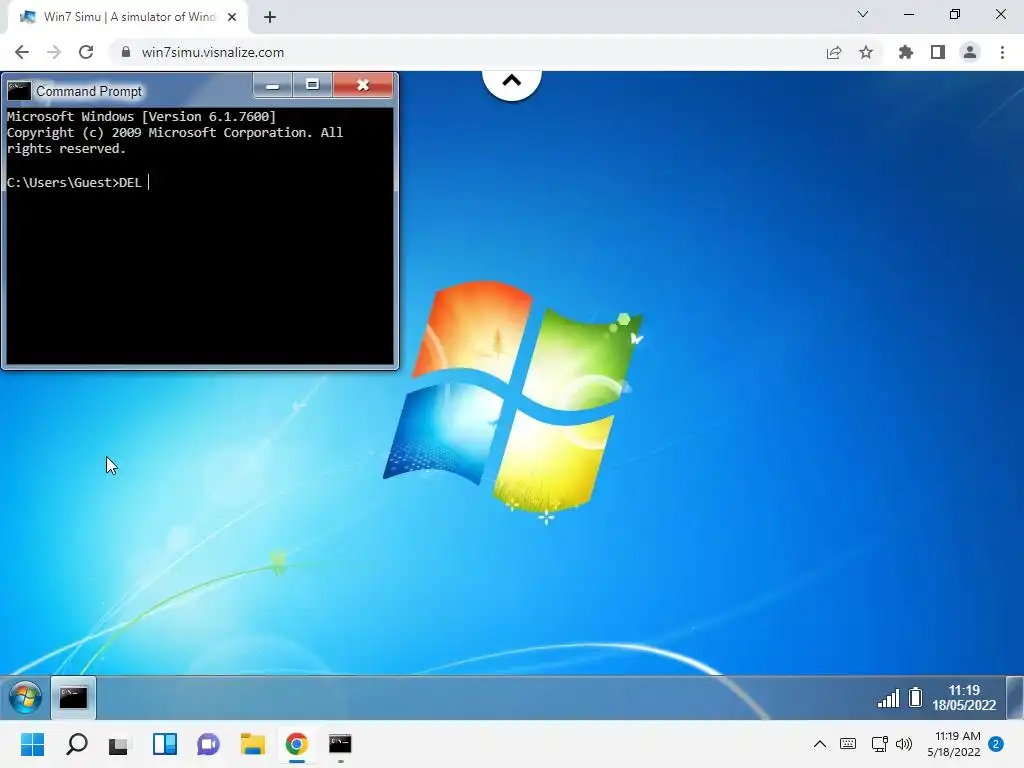Viewport: 1024px width, 768px height.
Task: Share this page icon
Action: 834,52
